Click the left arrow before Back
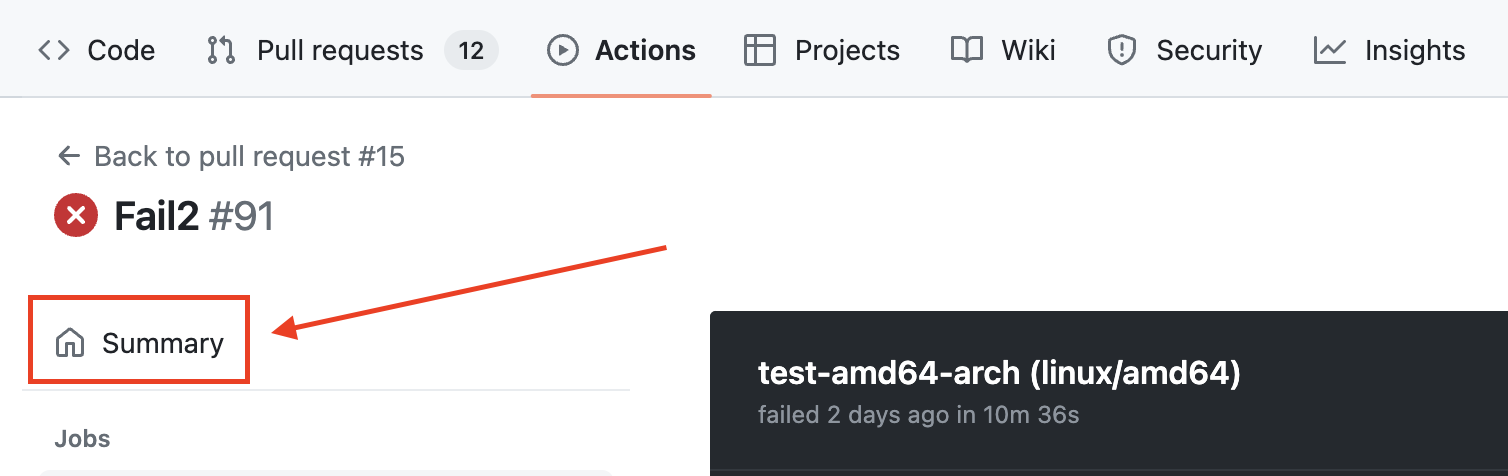The height and width of the screenshot is (476, 1508). 68,156
